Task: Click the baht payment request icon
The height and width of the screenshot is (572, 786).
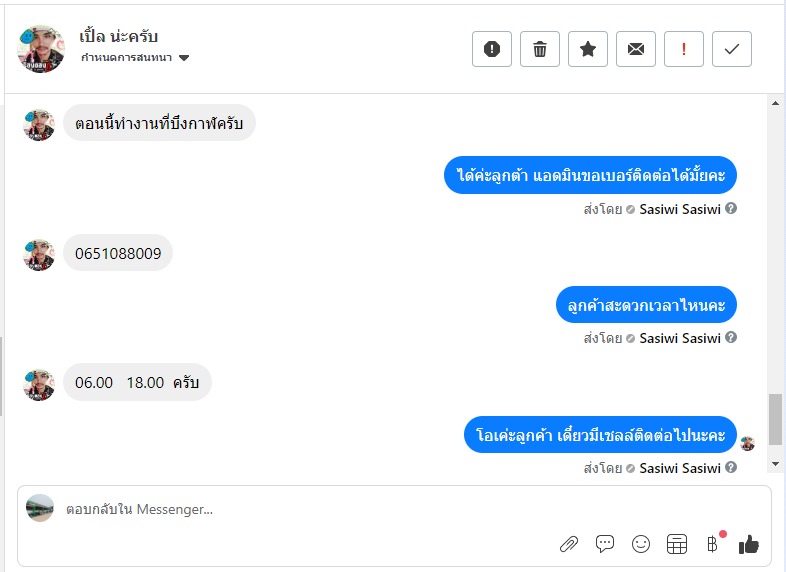Action: [x=712, y=544]
